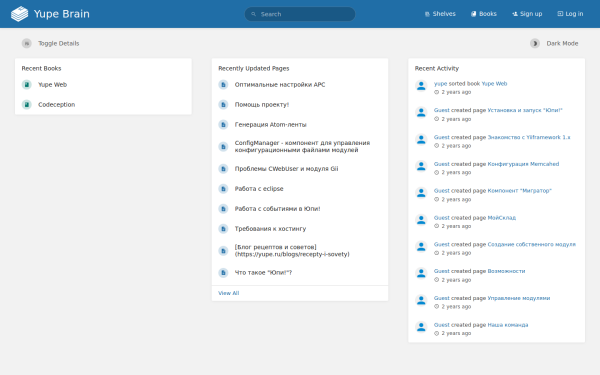
Task: Open page Проблемы CWebUser и модуля Gii
Action: 287,169
